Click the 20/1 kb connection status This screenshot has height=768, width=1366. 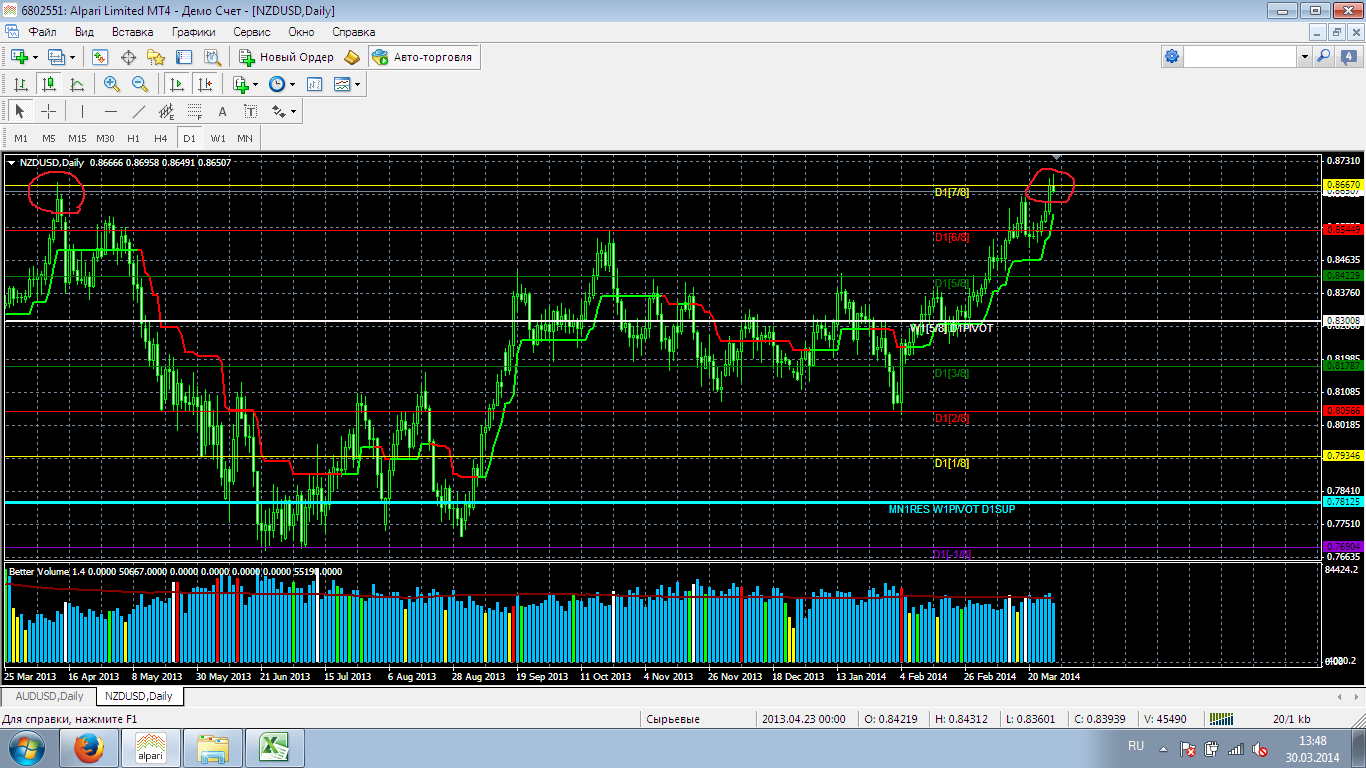click(x=1292, y=718)
